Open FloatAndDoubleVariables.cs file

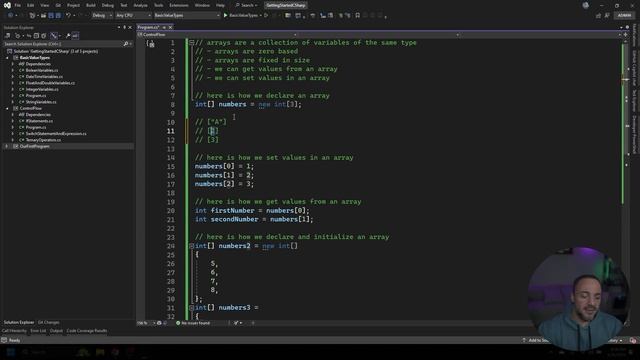50,83
